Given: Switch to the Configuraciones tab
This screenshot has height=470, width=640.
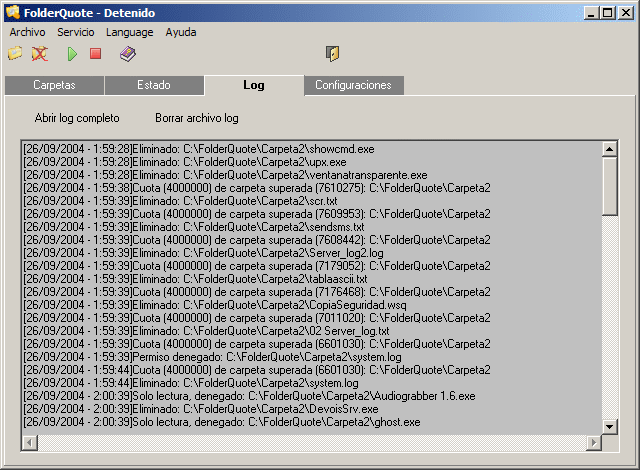Looking at the screenshot, I should coord(353,85).
